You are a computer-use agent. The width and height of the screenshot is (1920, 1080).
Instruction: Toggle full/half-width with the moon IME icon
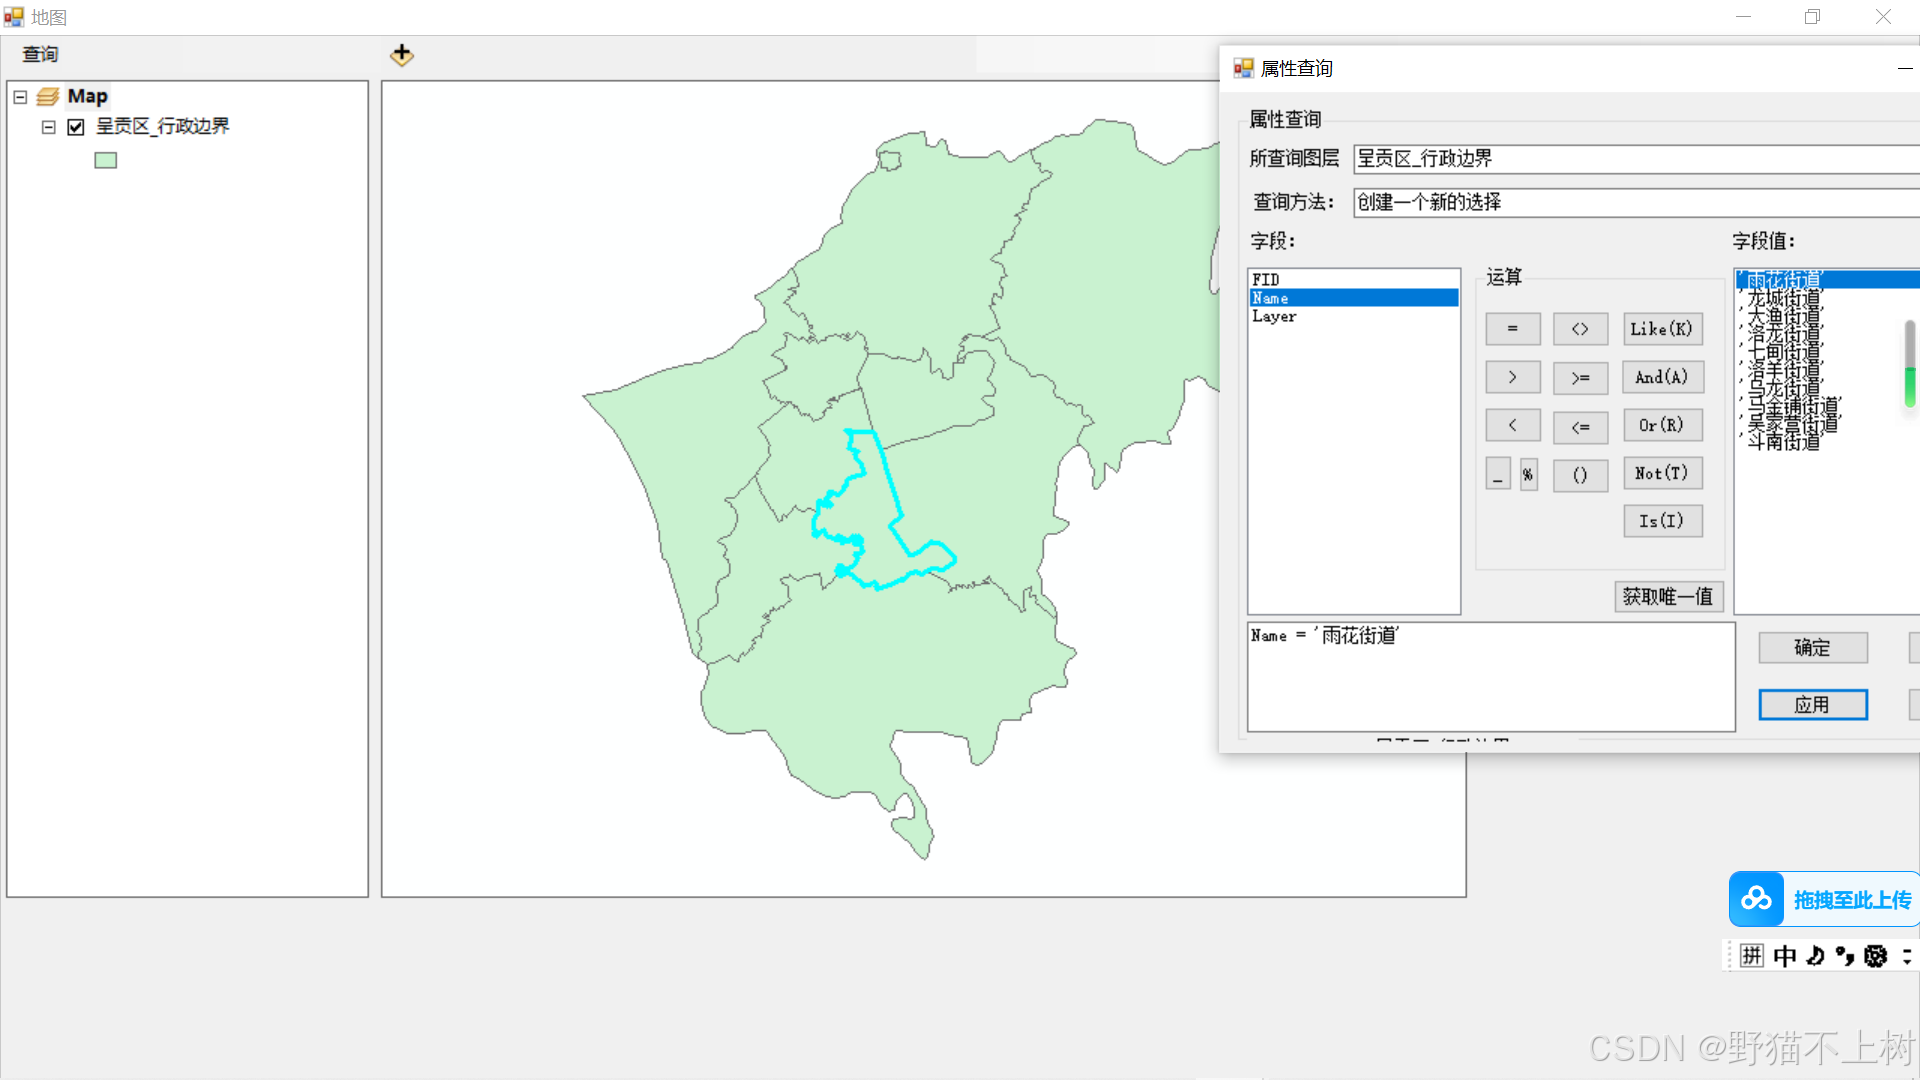click(x=1814, y=956)
